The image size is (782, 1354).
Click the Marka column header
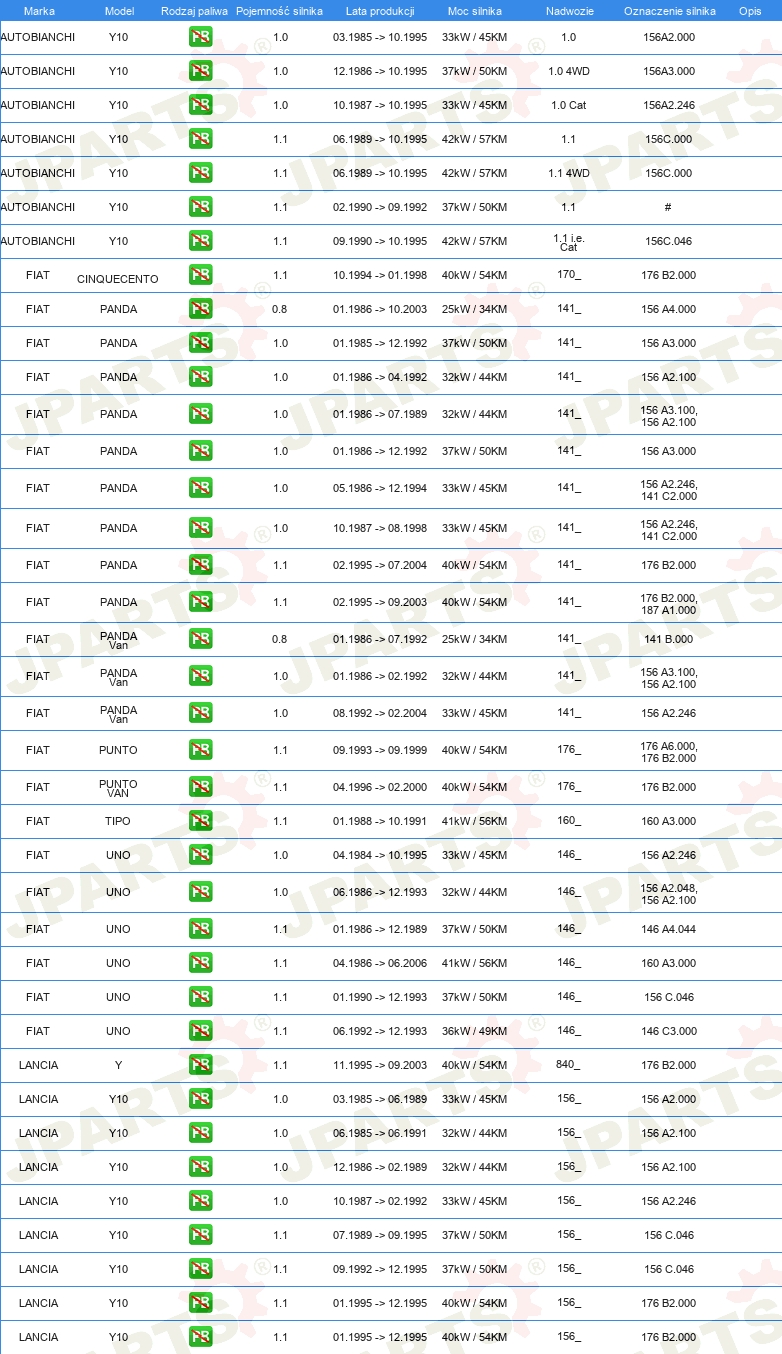tap(39, 11)
